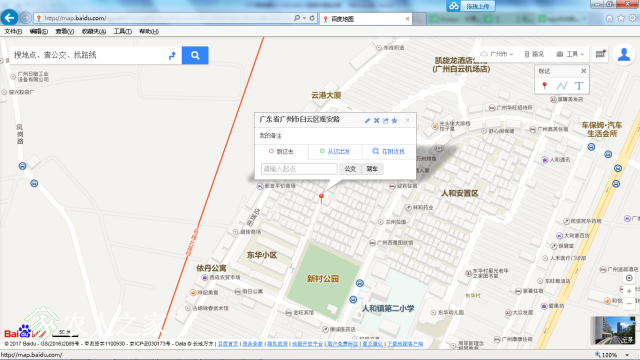Click the 公交 transit button
The width and height of the screenshot is (640, 360).
350,169
